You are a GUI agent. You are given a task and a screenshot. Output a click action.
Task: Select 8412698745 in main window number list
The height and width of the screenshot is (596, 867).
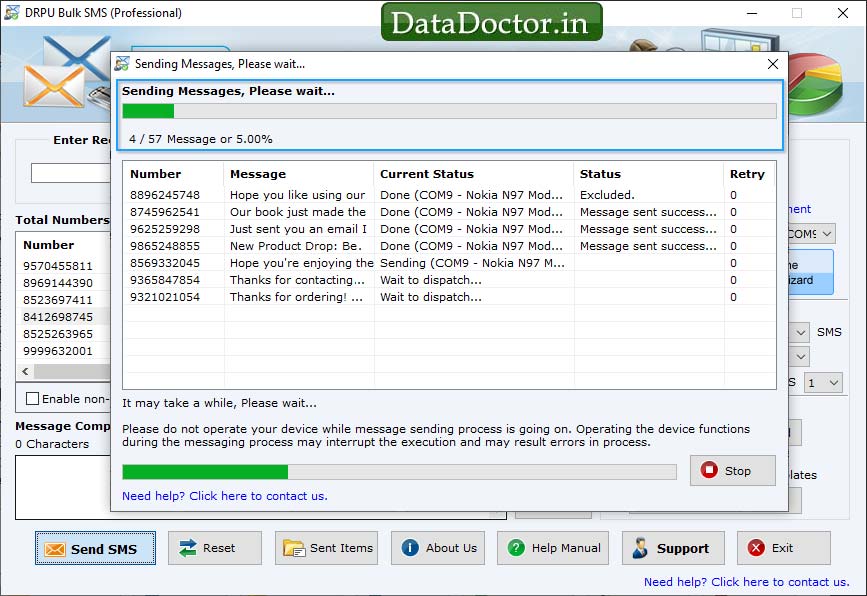[58, 317]
